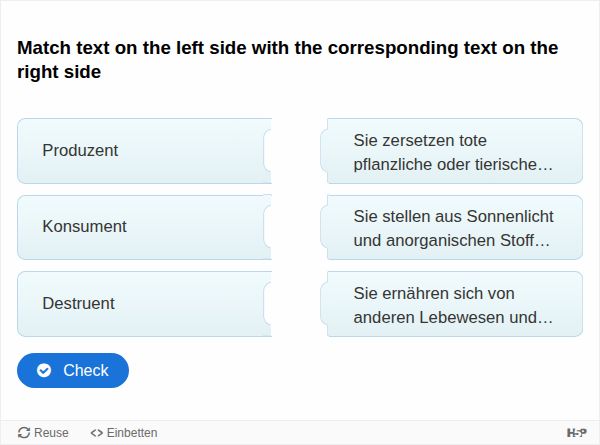Pick the "Sie ernähren sich von" answer card
Viewport: 600px width, 445px height.
pos(455,304)
